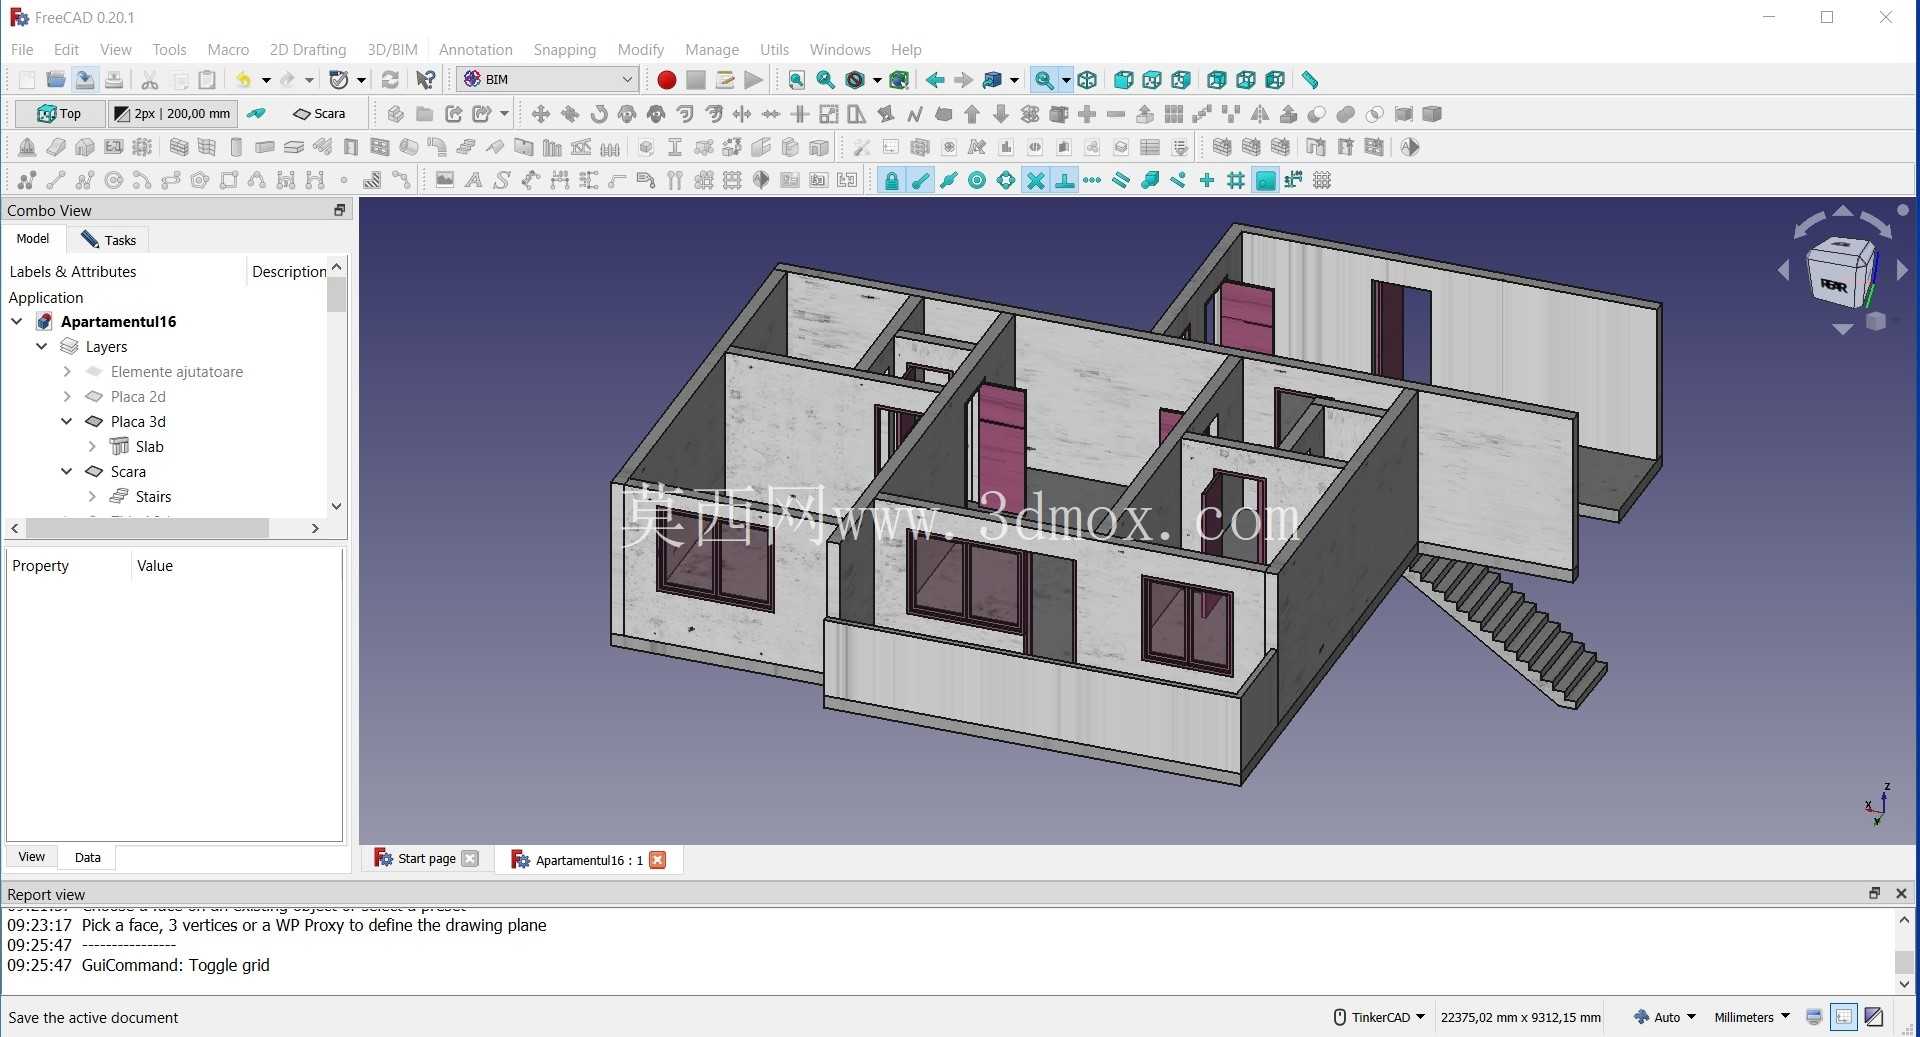Execute macro with the play icon
This screenshot has width=1920, height=1037.
(x=754, y=80)
